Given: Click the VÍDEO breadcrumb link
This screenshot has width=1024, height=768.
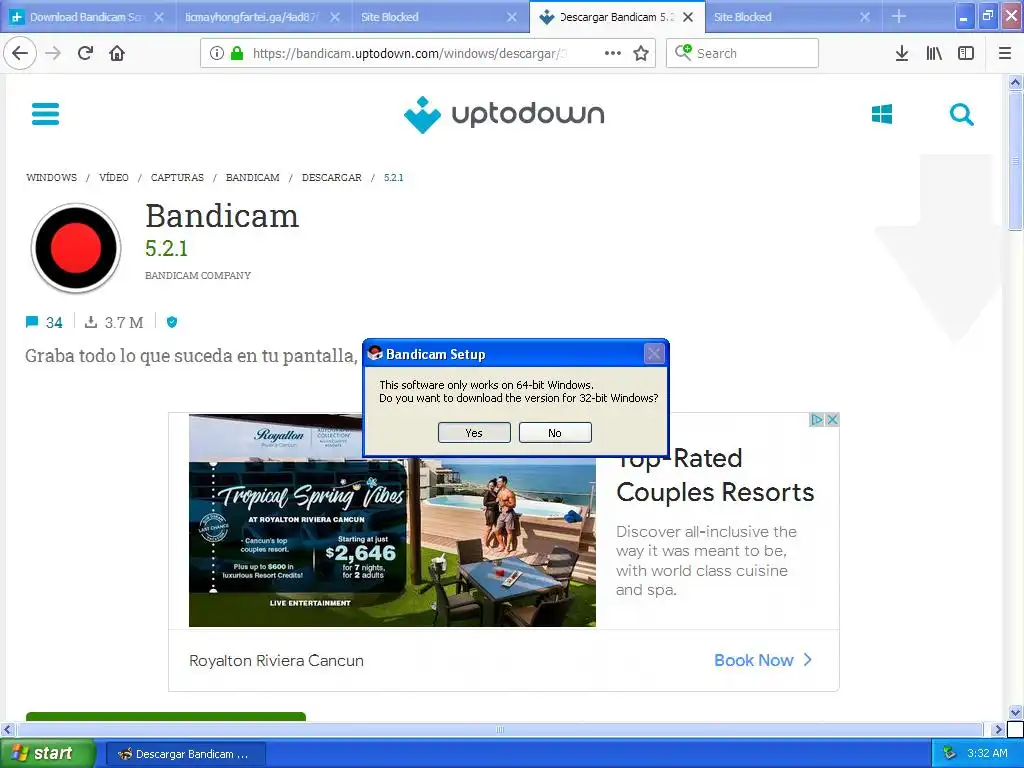Looking at the screenshot, I should point(114,178).
